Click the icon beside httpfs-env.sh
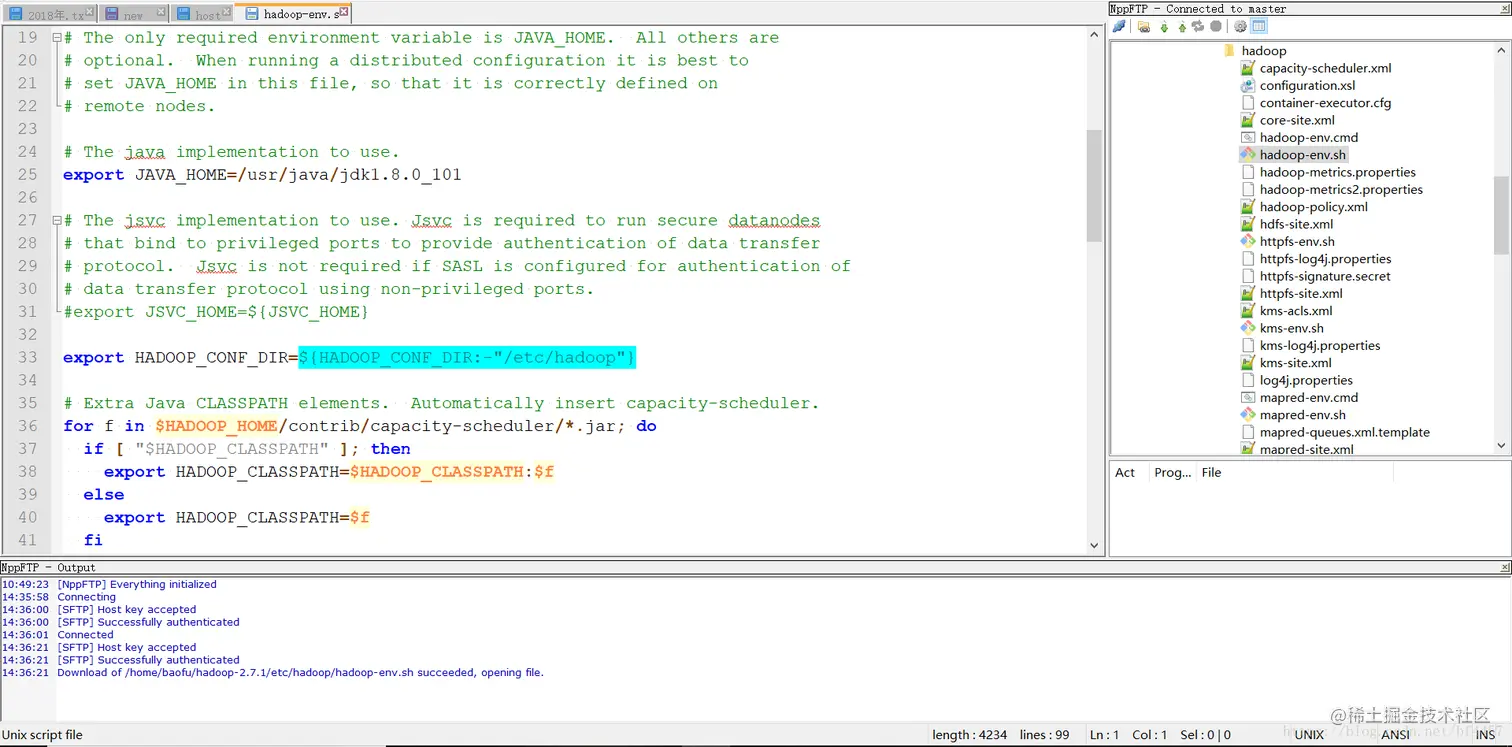1512x747 pixels. tap(1247, 241)
